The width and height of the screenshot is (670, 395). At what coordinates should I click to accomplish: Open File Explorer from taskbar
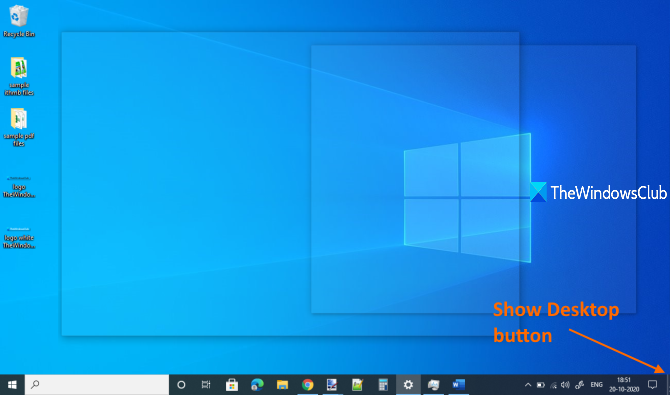(282, 385)
